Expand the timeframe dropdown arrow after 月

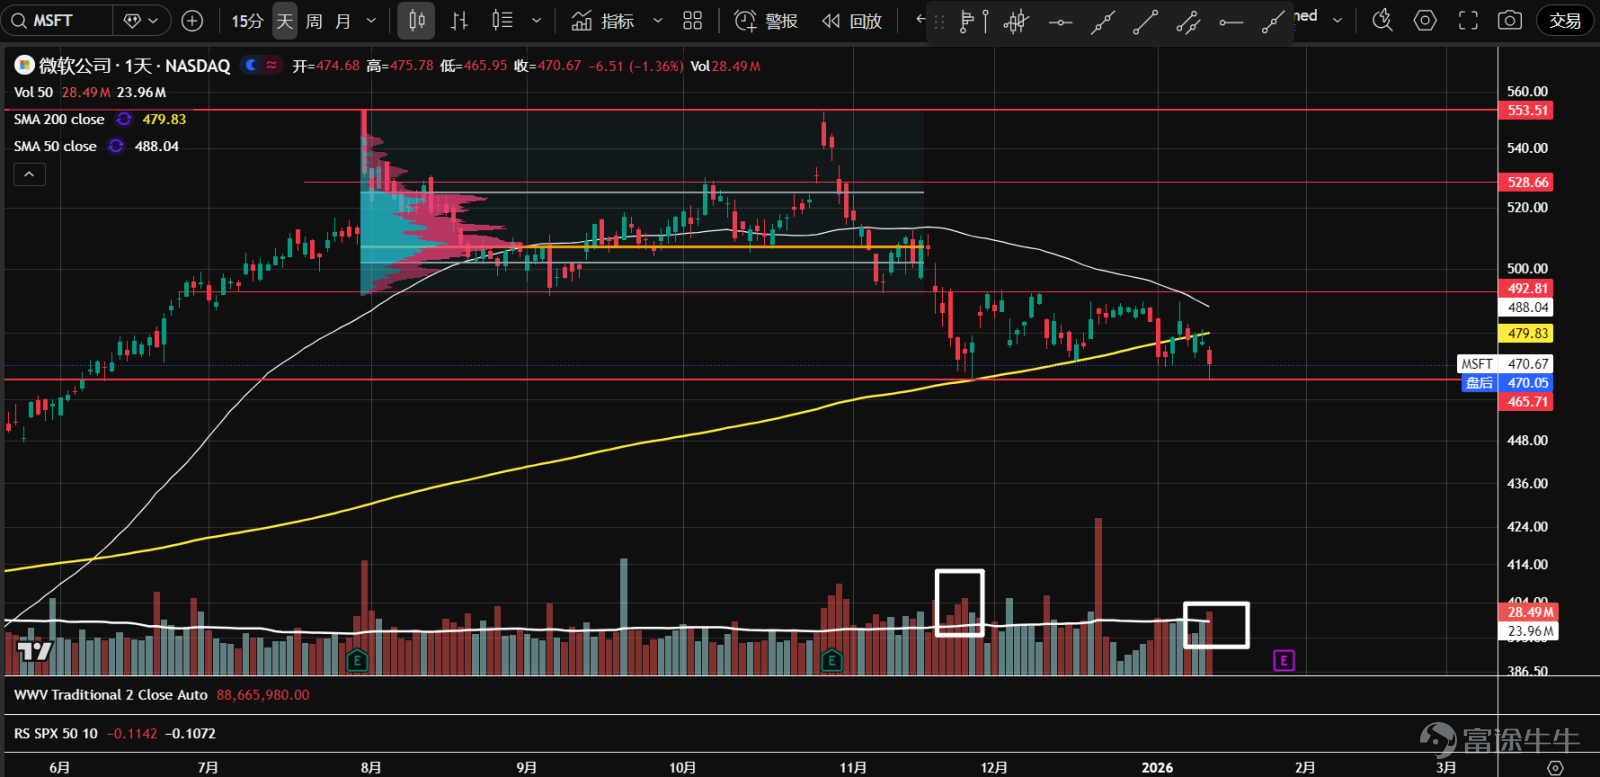371,20
